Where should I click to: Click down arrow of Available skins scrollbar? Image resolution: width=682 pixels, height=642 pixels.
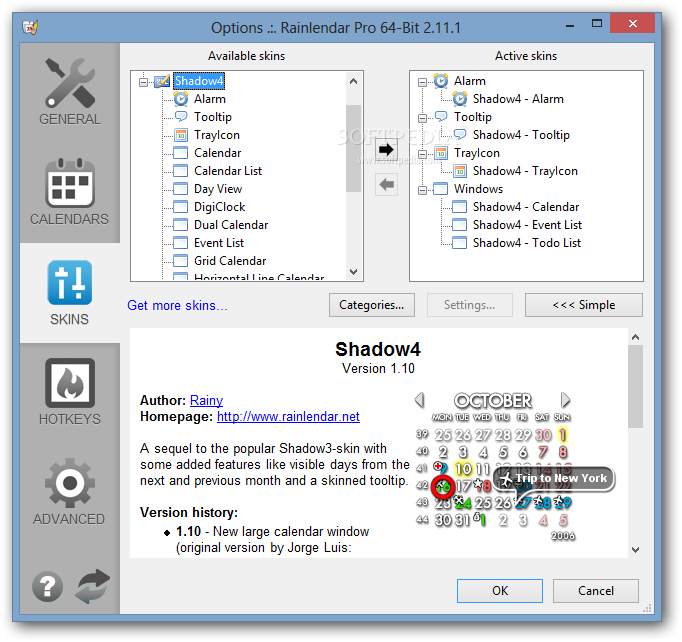(x=354, y=272)
